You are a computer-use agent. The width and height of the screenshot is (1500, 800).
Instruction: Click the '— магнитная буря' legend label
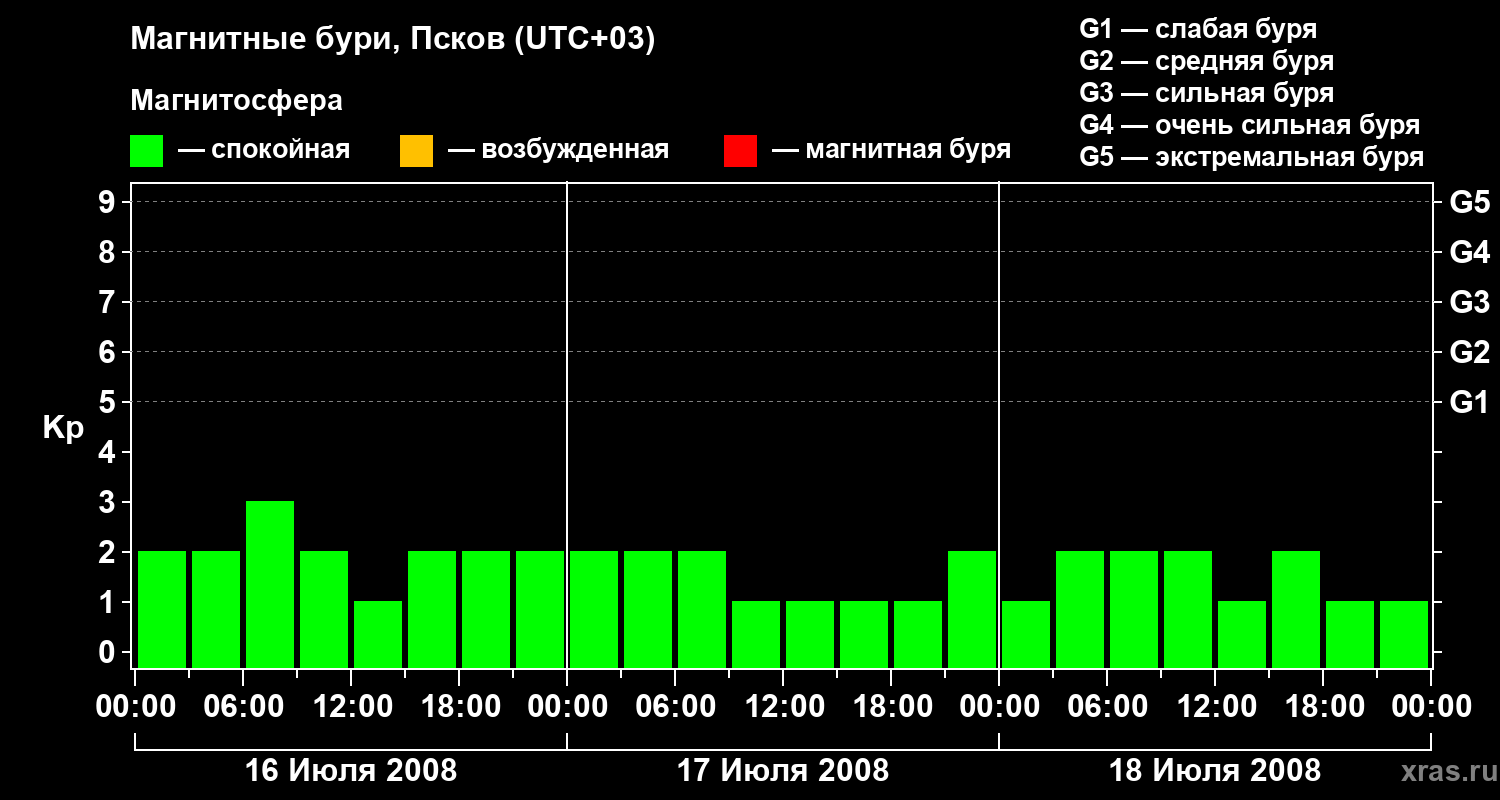pos(891,150)
